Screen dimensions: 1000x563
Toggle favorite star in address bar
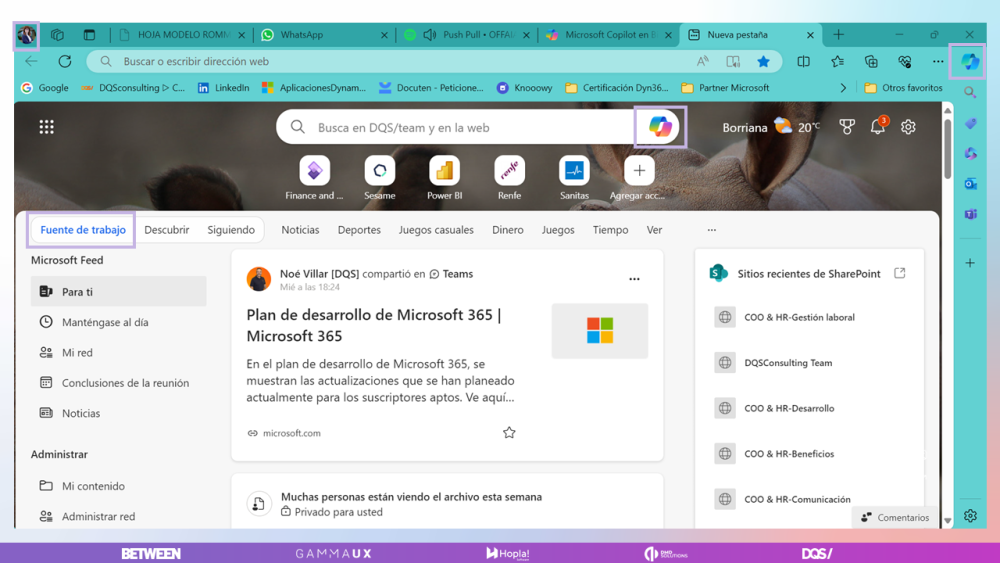click(x=764, y=61)
